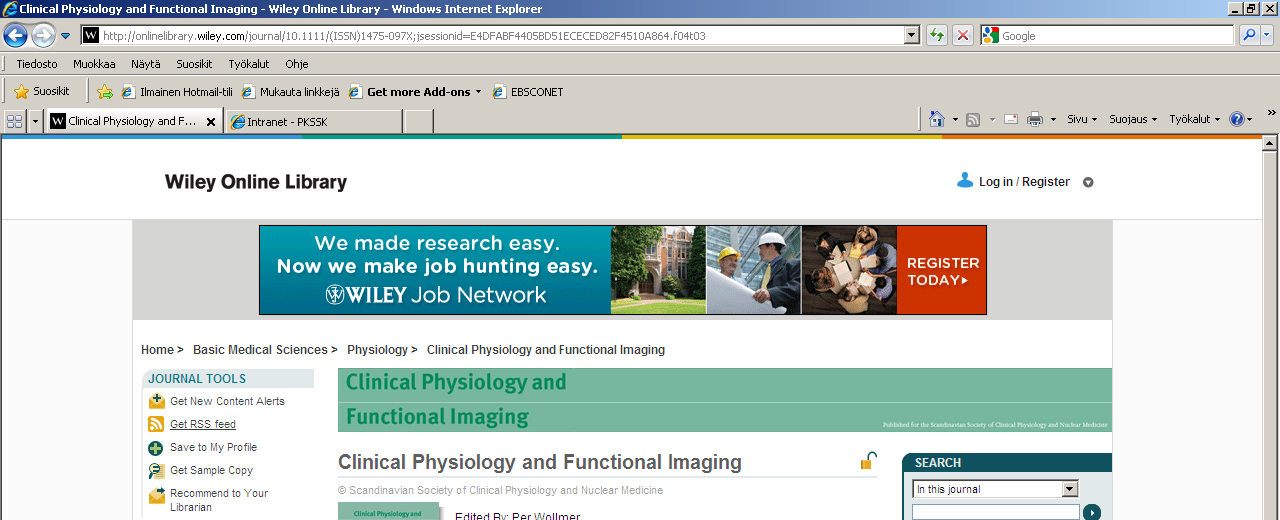Click Save to My Profile link

(x=213, y=447)
